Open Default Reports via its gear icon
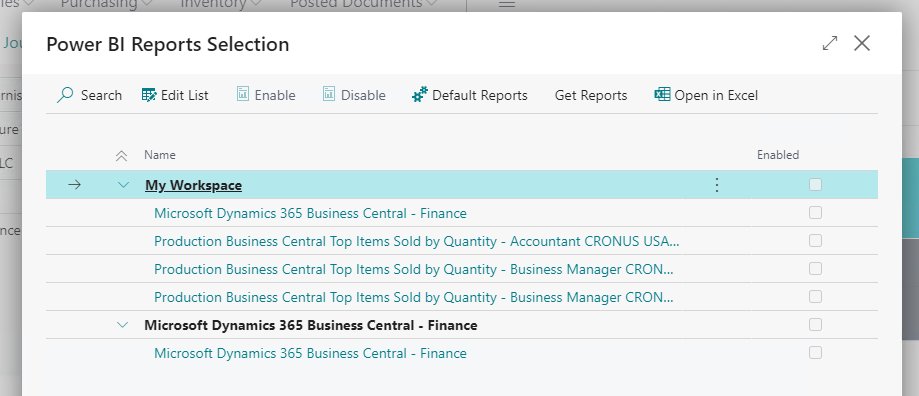The image size is (919, 396). click(x=420, y=95)
